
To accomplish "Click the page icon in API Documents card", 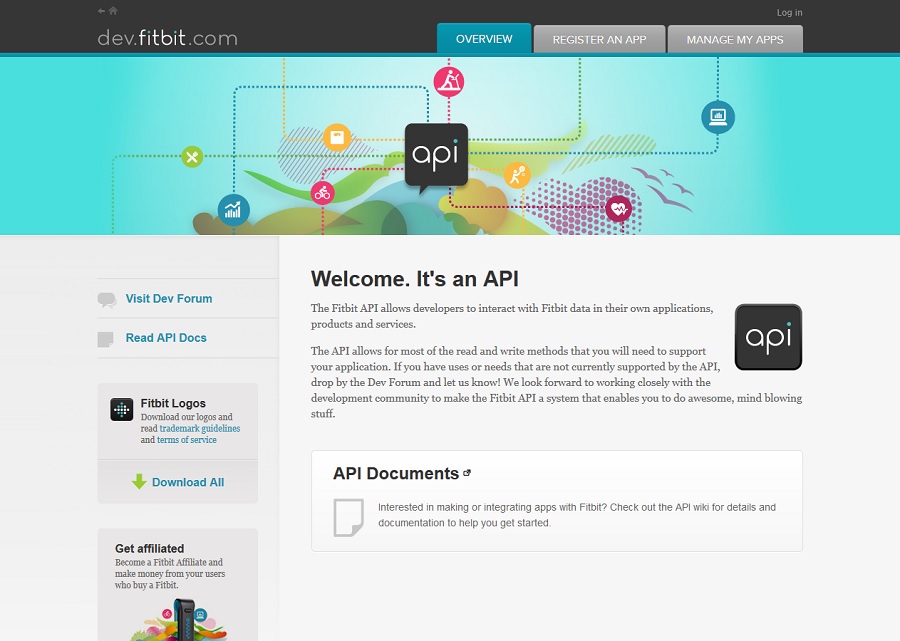I will 348,516.
